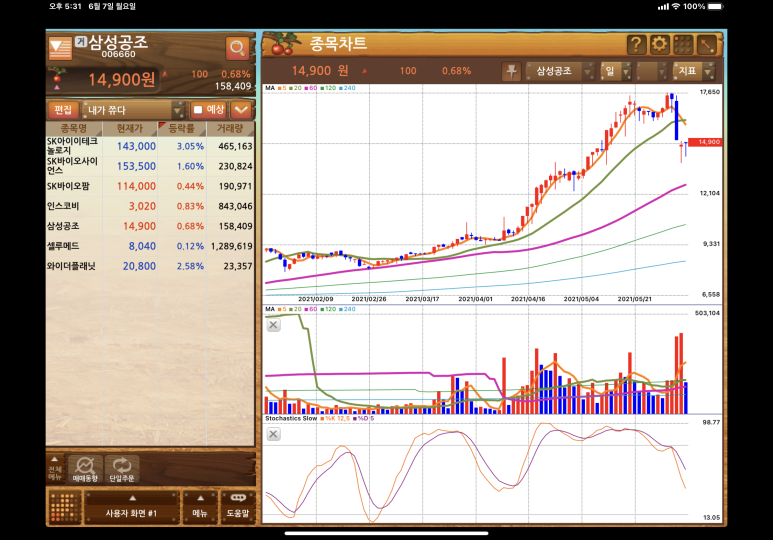Click the 종목차트 panel title

pos(338,44)
